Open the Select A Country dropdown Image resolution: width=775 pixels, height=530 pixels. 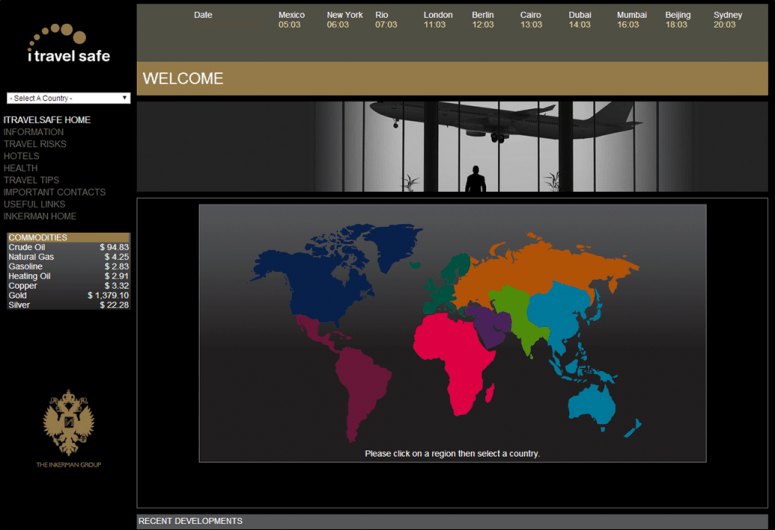click(68, 98)
